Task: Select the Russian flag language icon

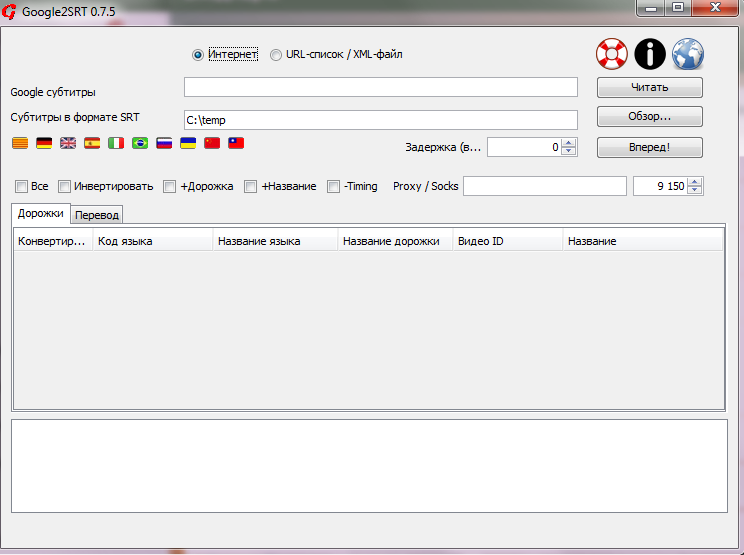Action: pos(164,143)
